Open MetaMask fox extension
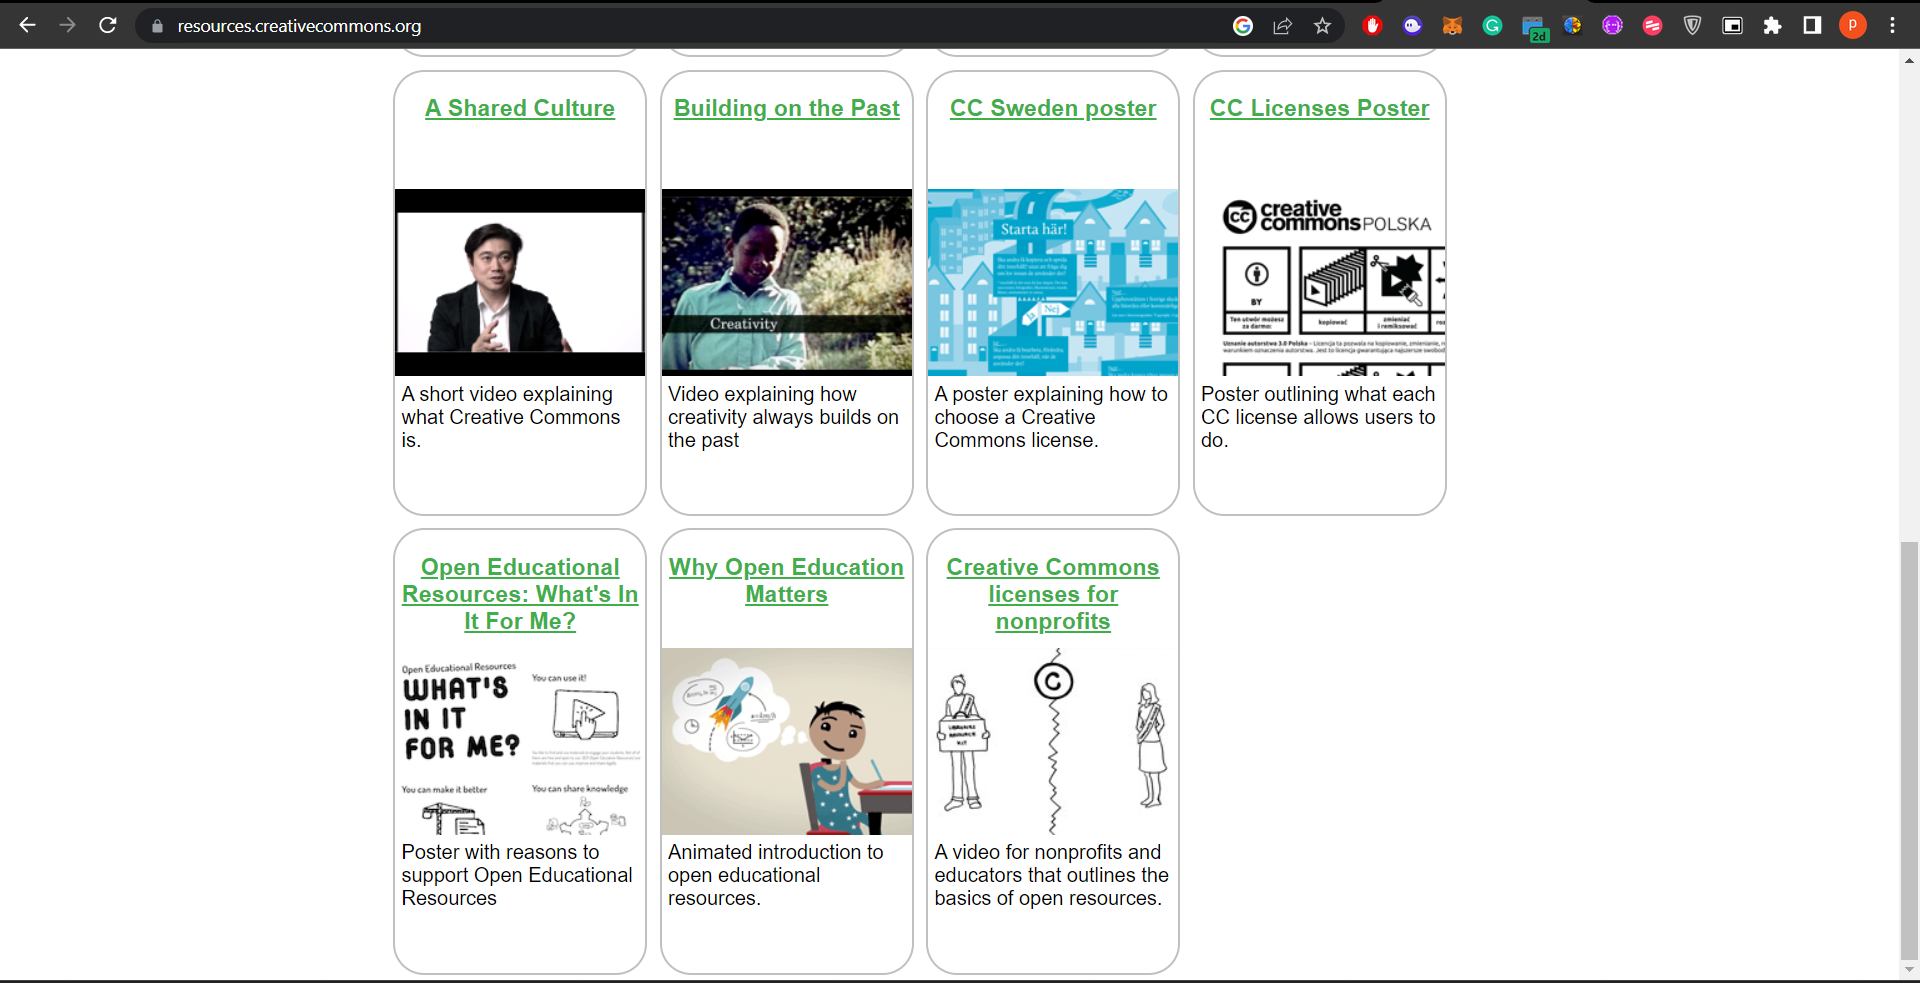 pos(1452,26)
